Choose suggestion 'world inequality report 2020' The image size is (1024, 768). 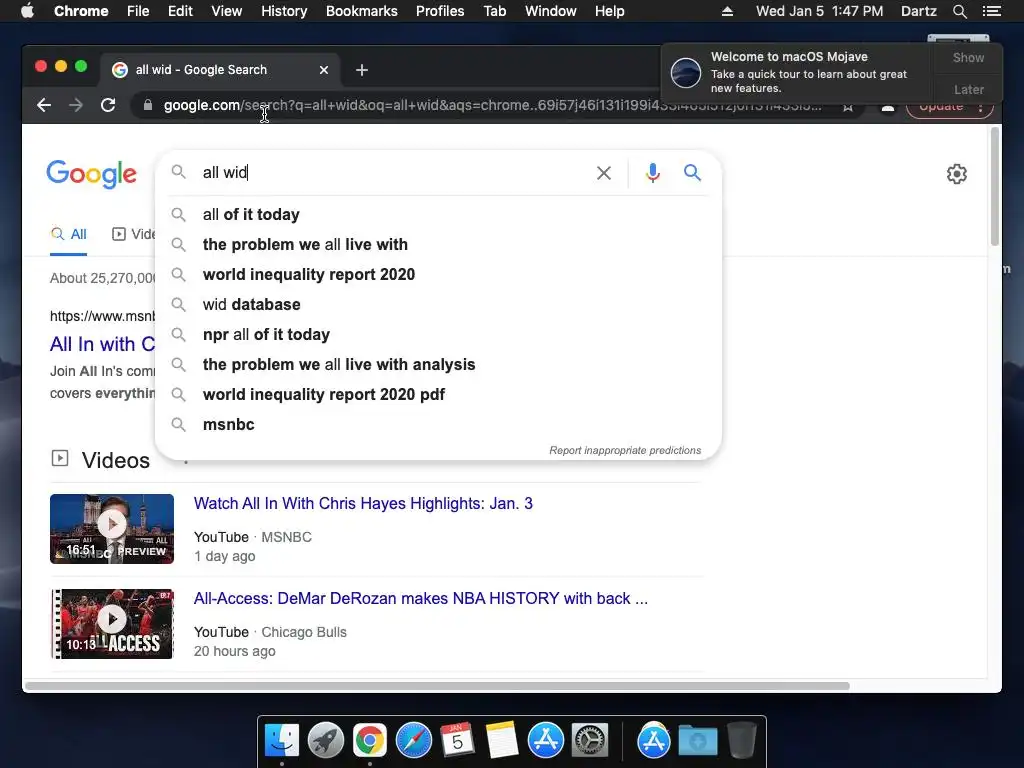point(438,275)
